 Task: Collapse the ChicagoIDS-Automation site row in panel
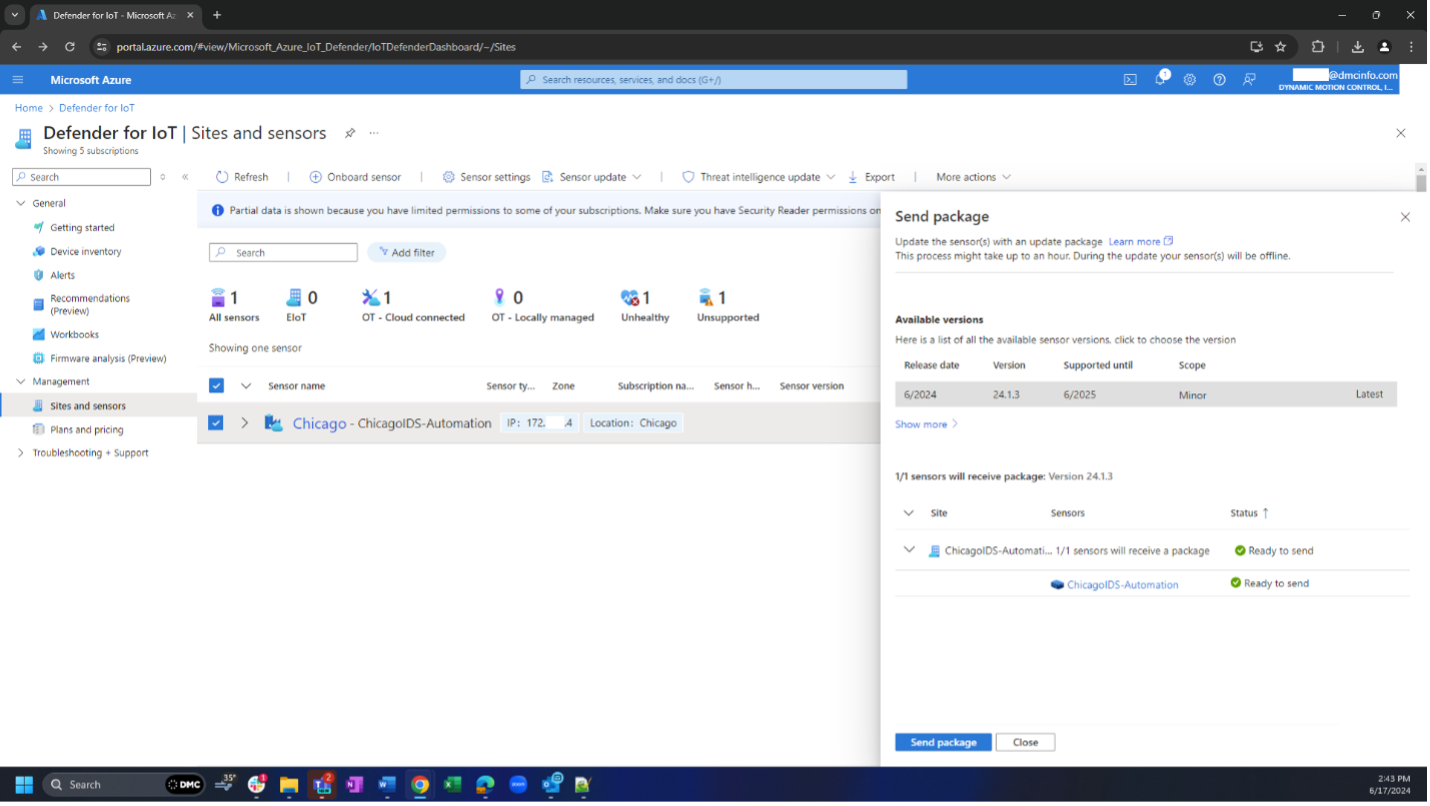click(909, 550)
